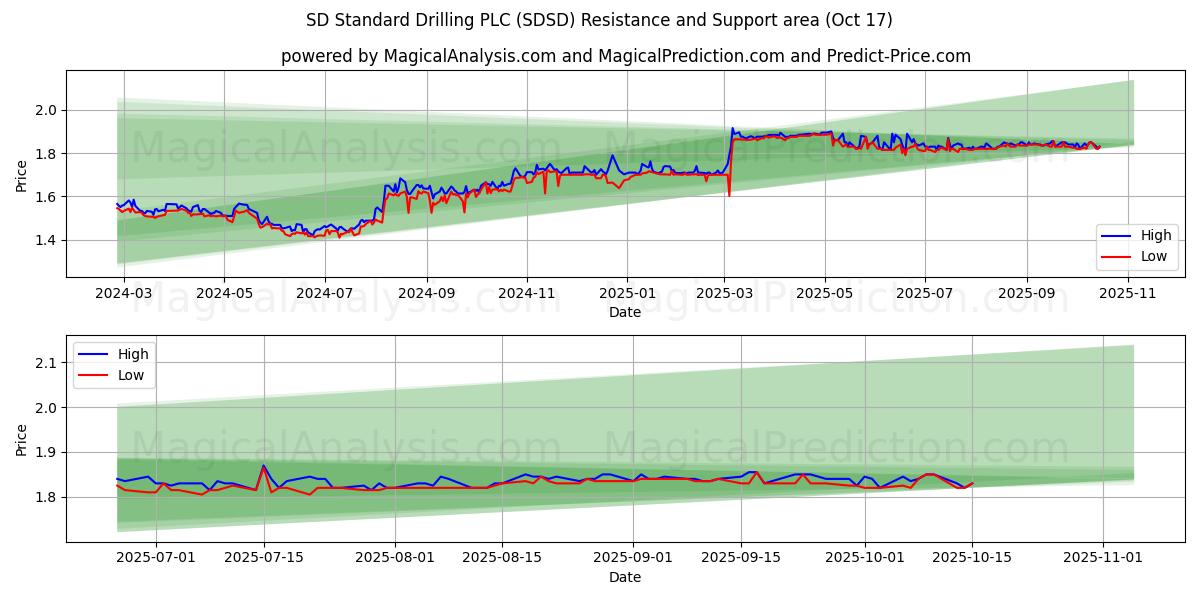
Task: Click the Price axis label of top chart
Action: [x=22, y=174]
